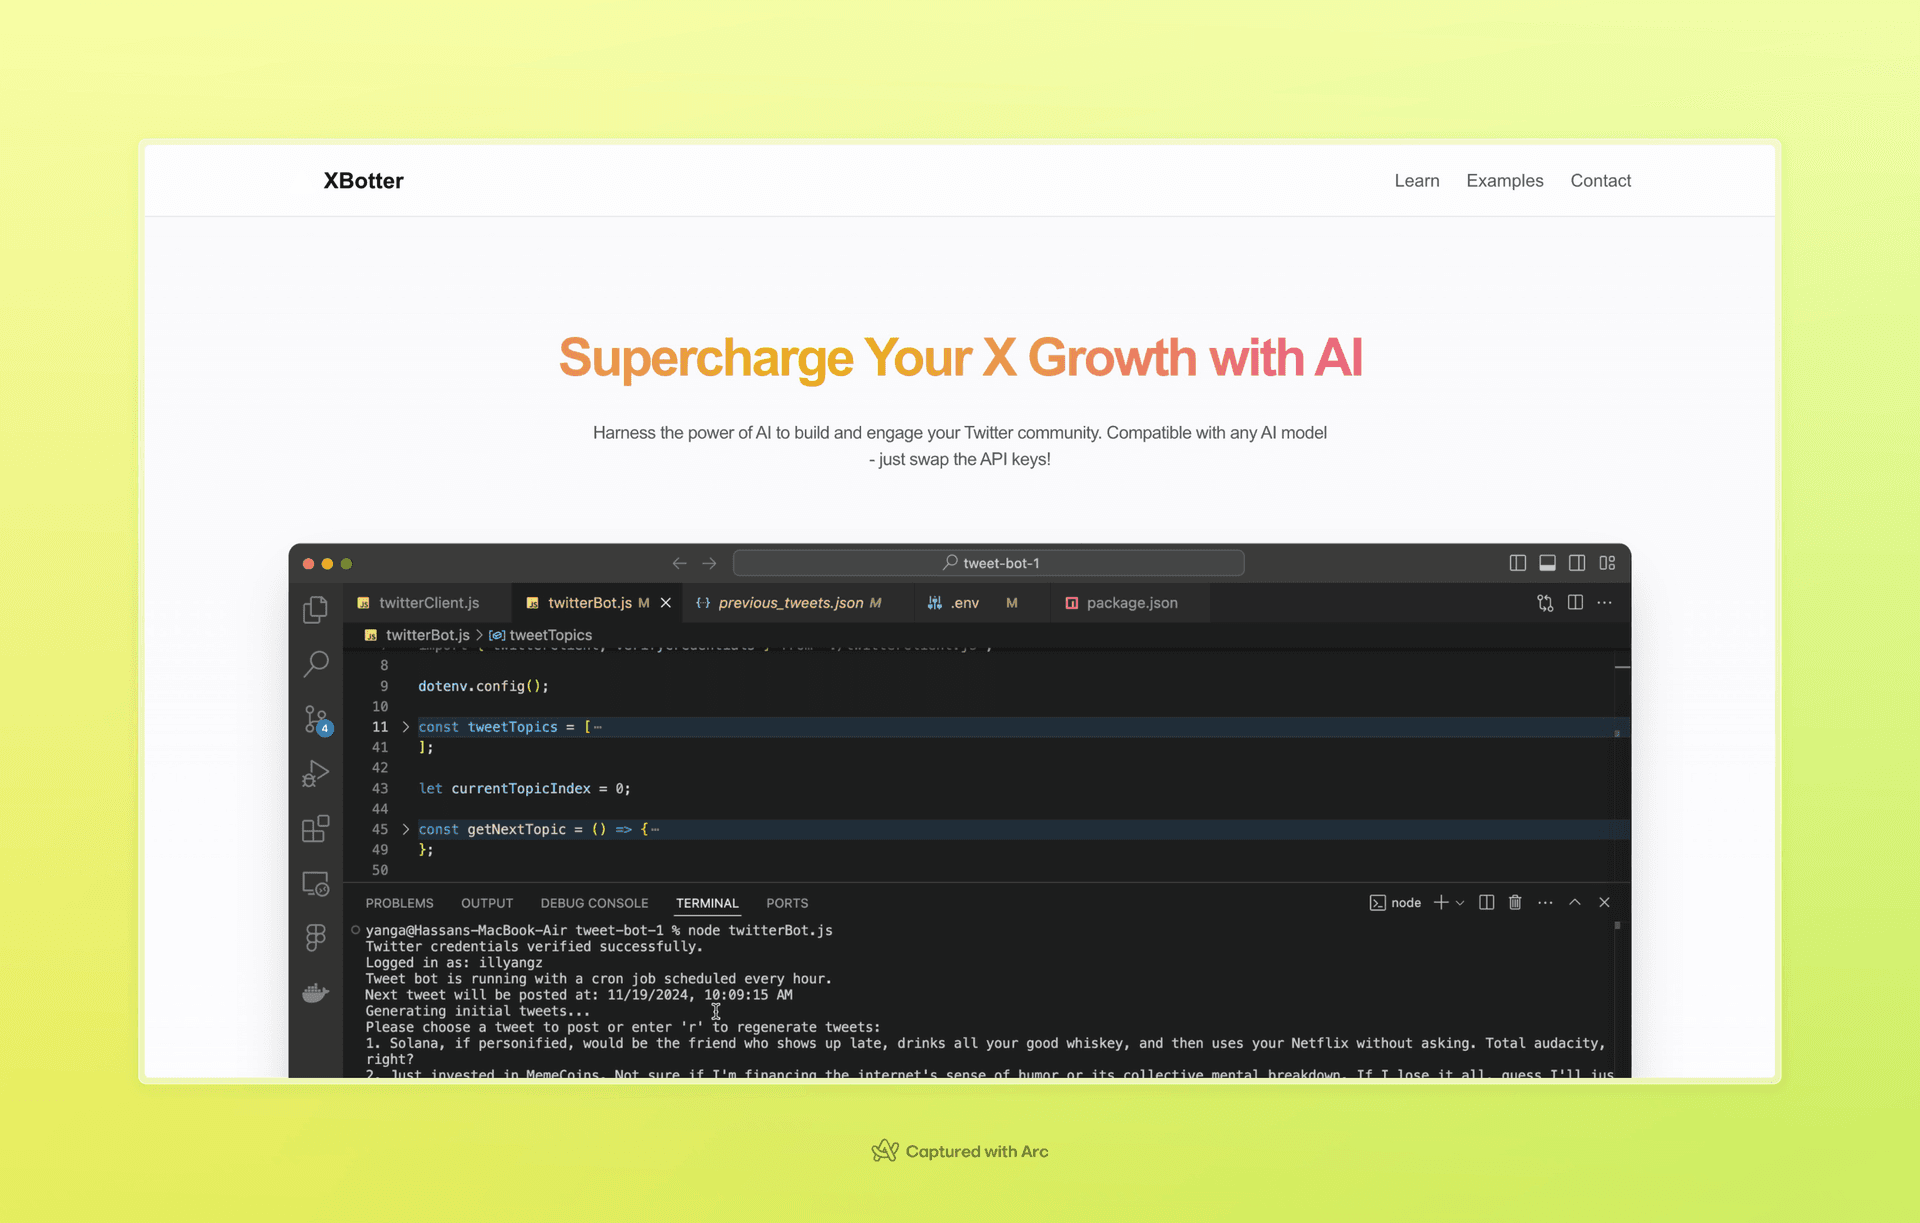Open the Contact nav link
Viewport: 1920px width, 1223px height.
pos(1600,181)
